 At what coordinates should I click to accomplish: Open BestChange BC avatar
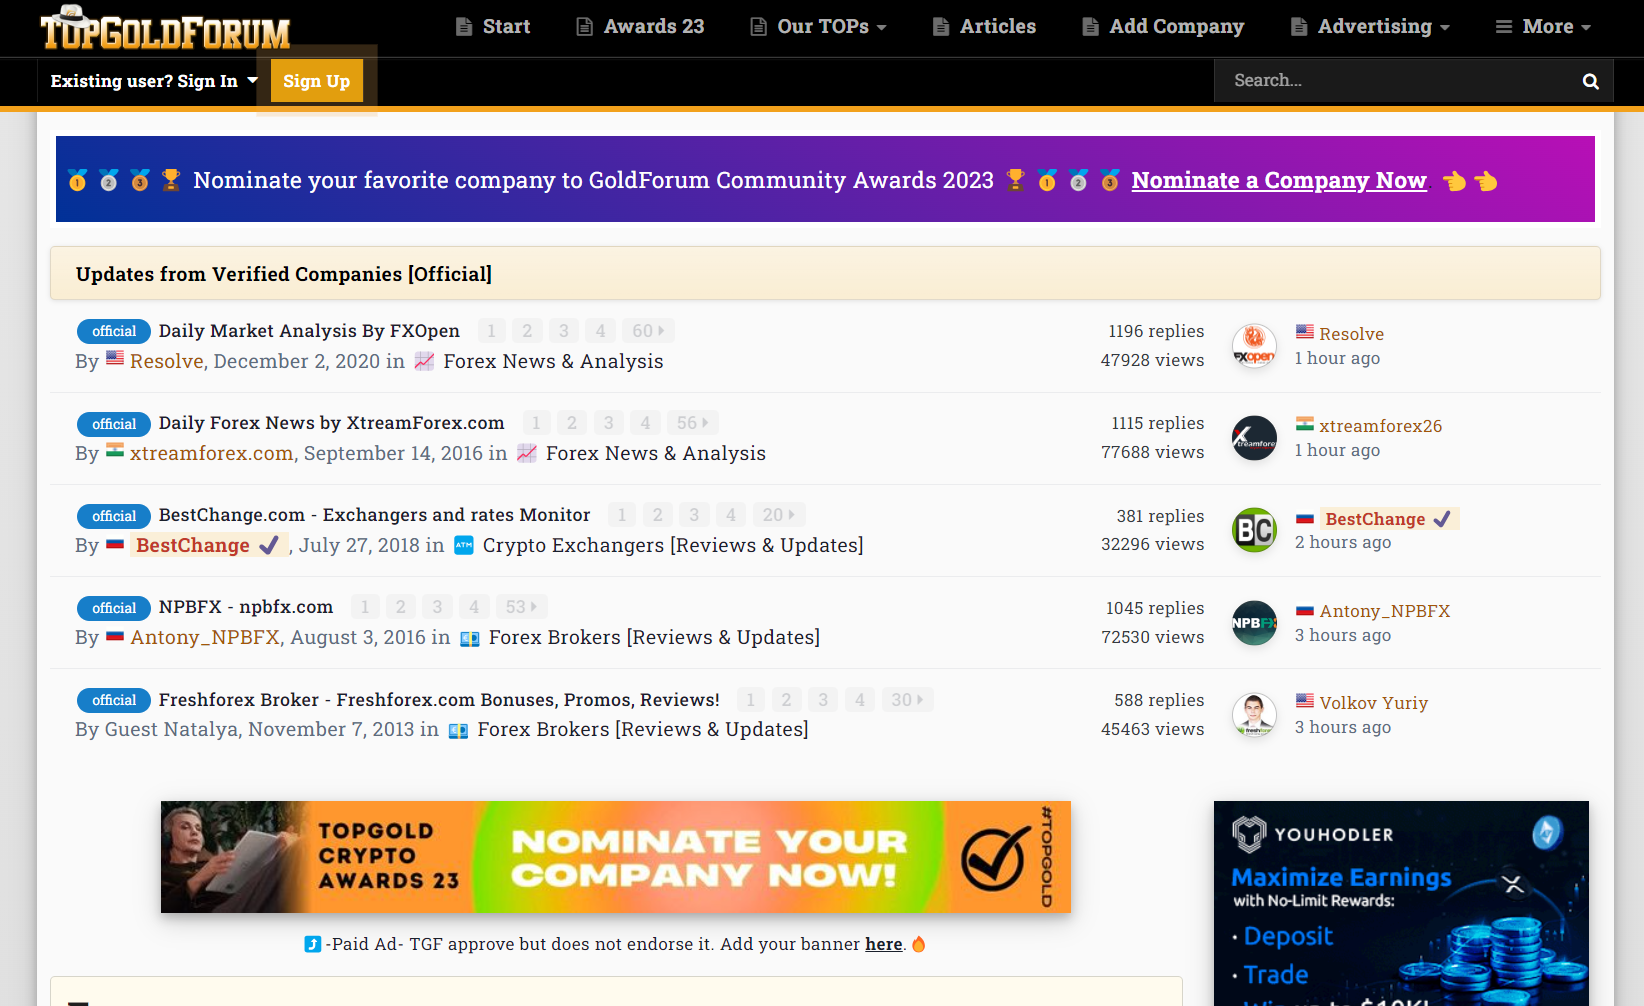(1254, 530)
